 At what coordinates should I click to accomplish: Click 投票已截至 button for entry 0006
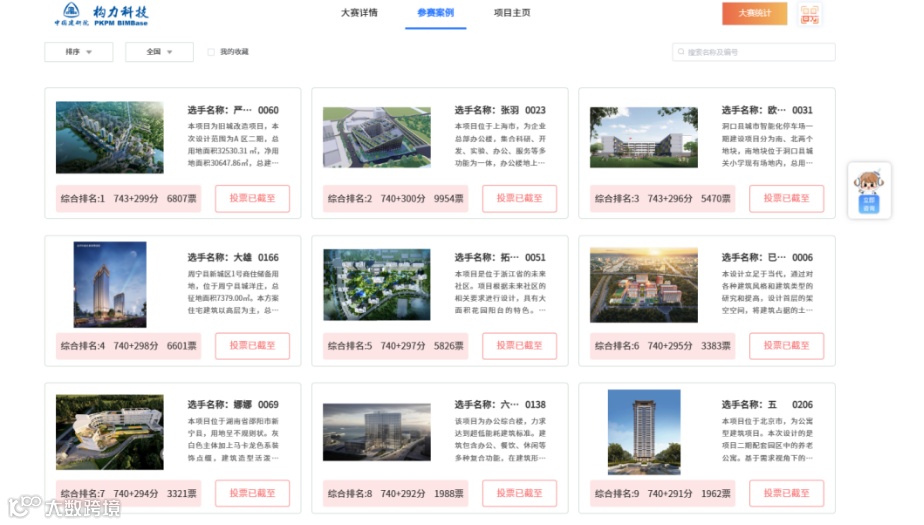coord(786,346)
